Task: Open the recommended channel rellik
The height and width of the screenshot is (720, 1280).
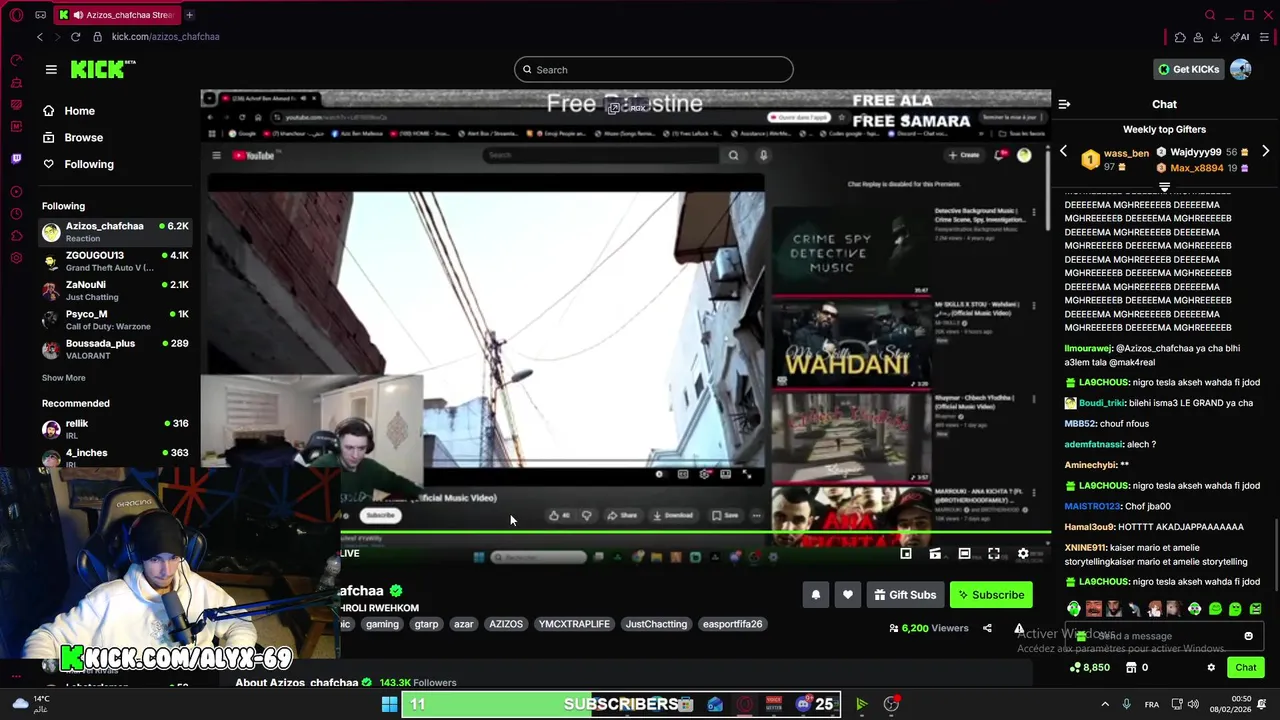Action: [115, 429]
